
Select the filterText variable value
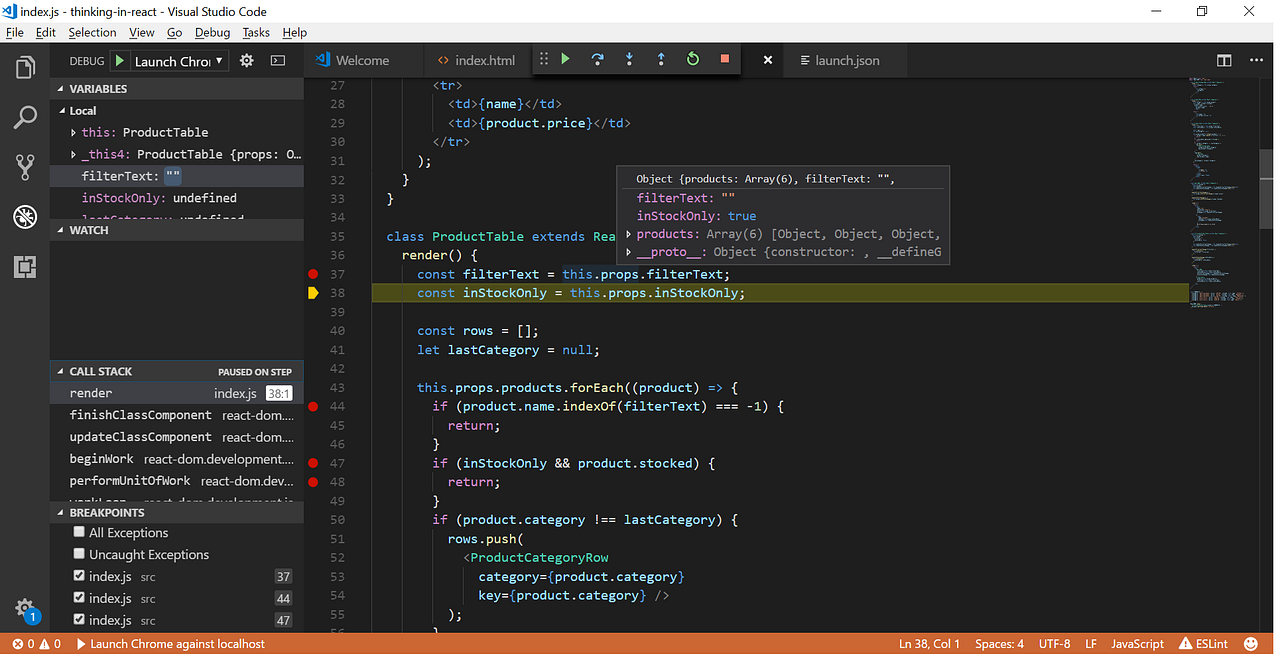pyautogui.click(x=173, y=176)
